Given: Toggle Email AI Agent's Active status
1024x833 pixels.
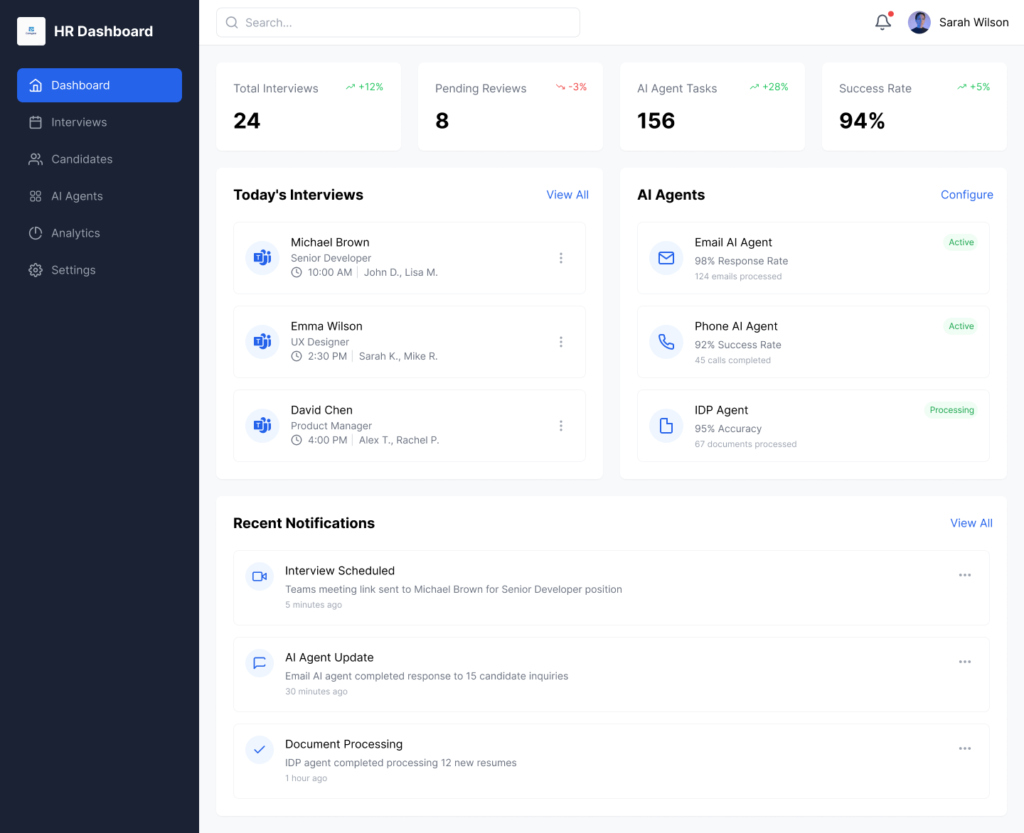Looking at the screenshot, I should [961, 242].
